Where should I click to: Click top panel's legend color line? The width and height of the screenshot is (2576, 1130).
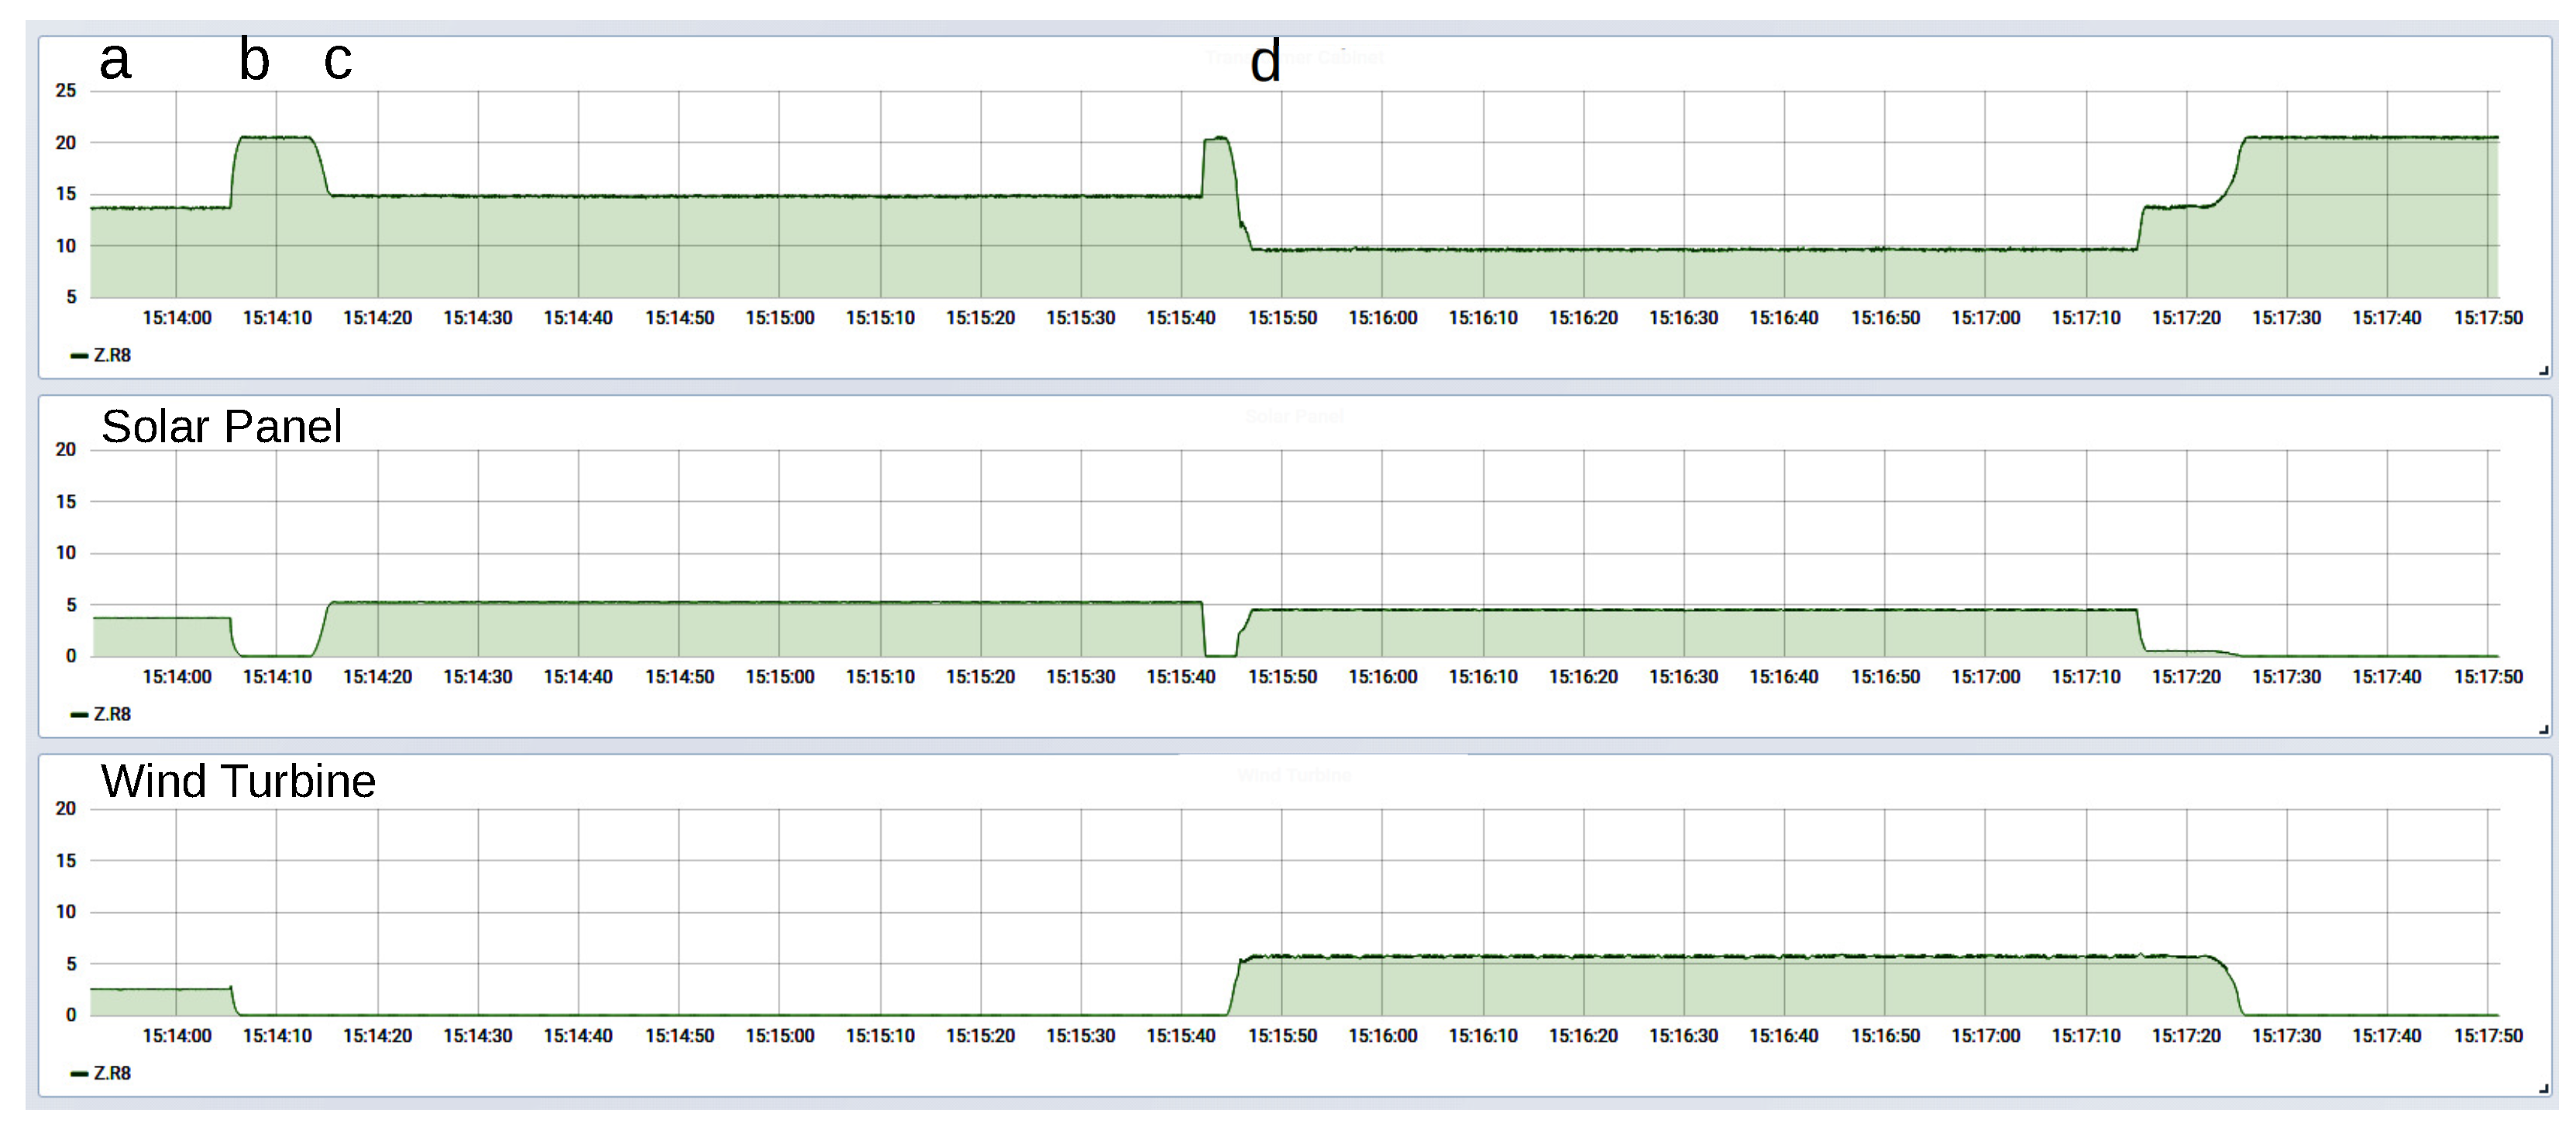[x=79, y=356]
